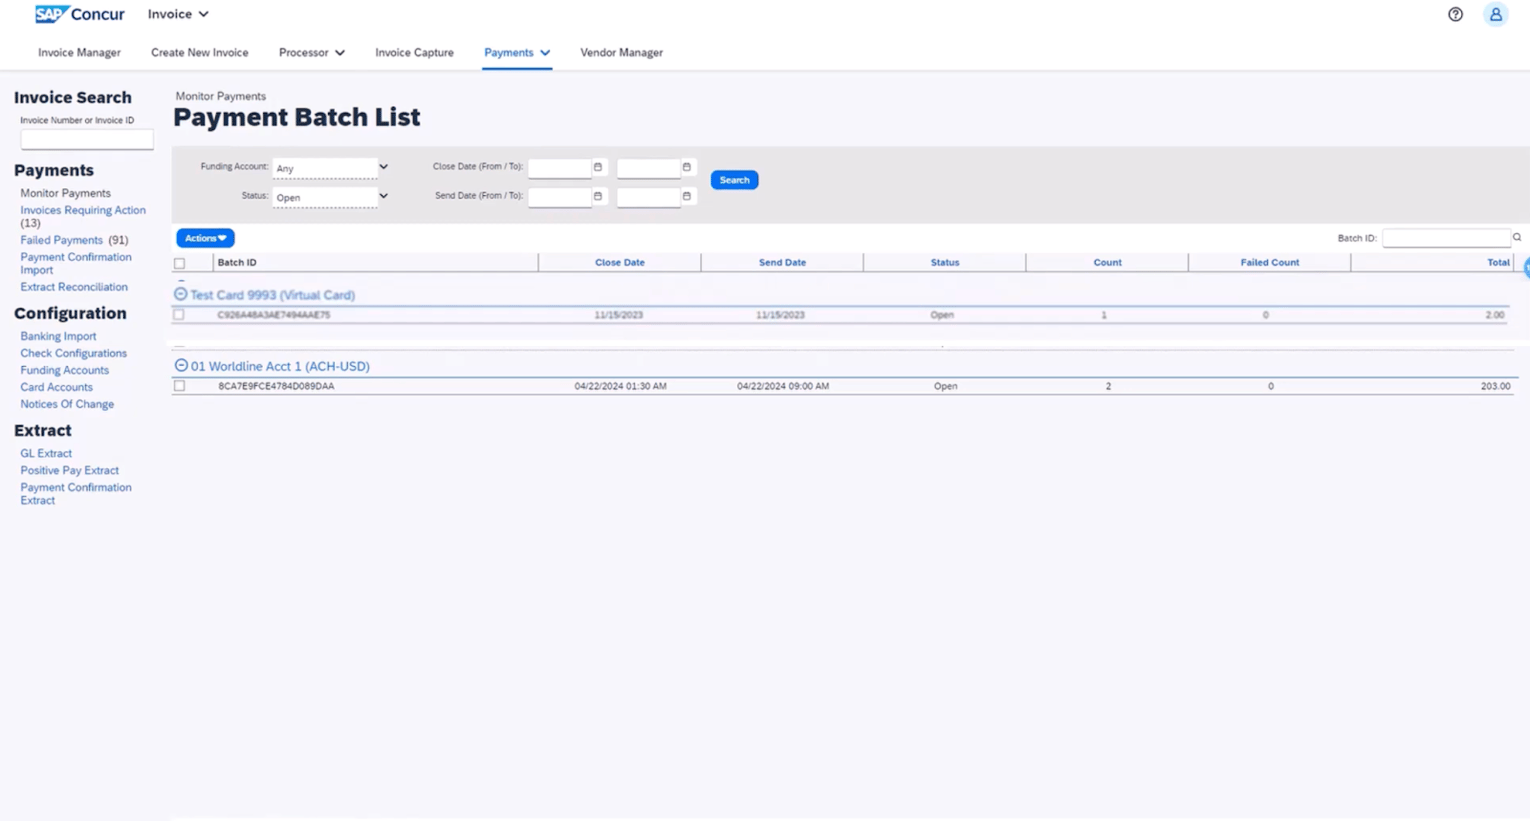The width and height of the screenshot is (1530, 821).
Task: Open the Invoice module dropdown
Action: coord(178,14)
